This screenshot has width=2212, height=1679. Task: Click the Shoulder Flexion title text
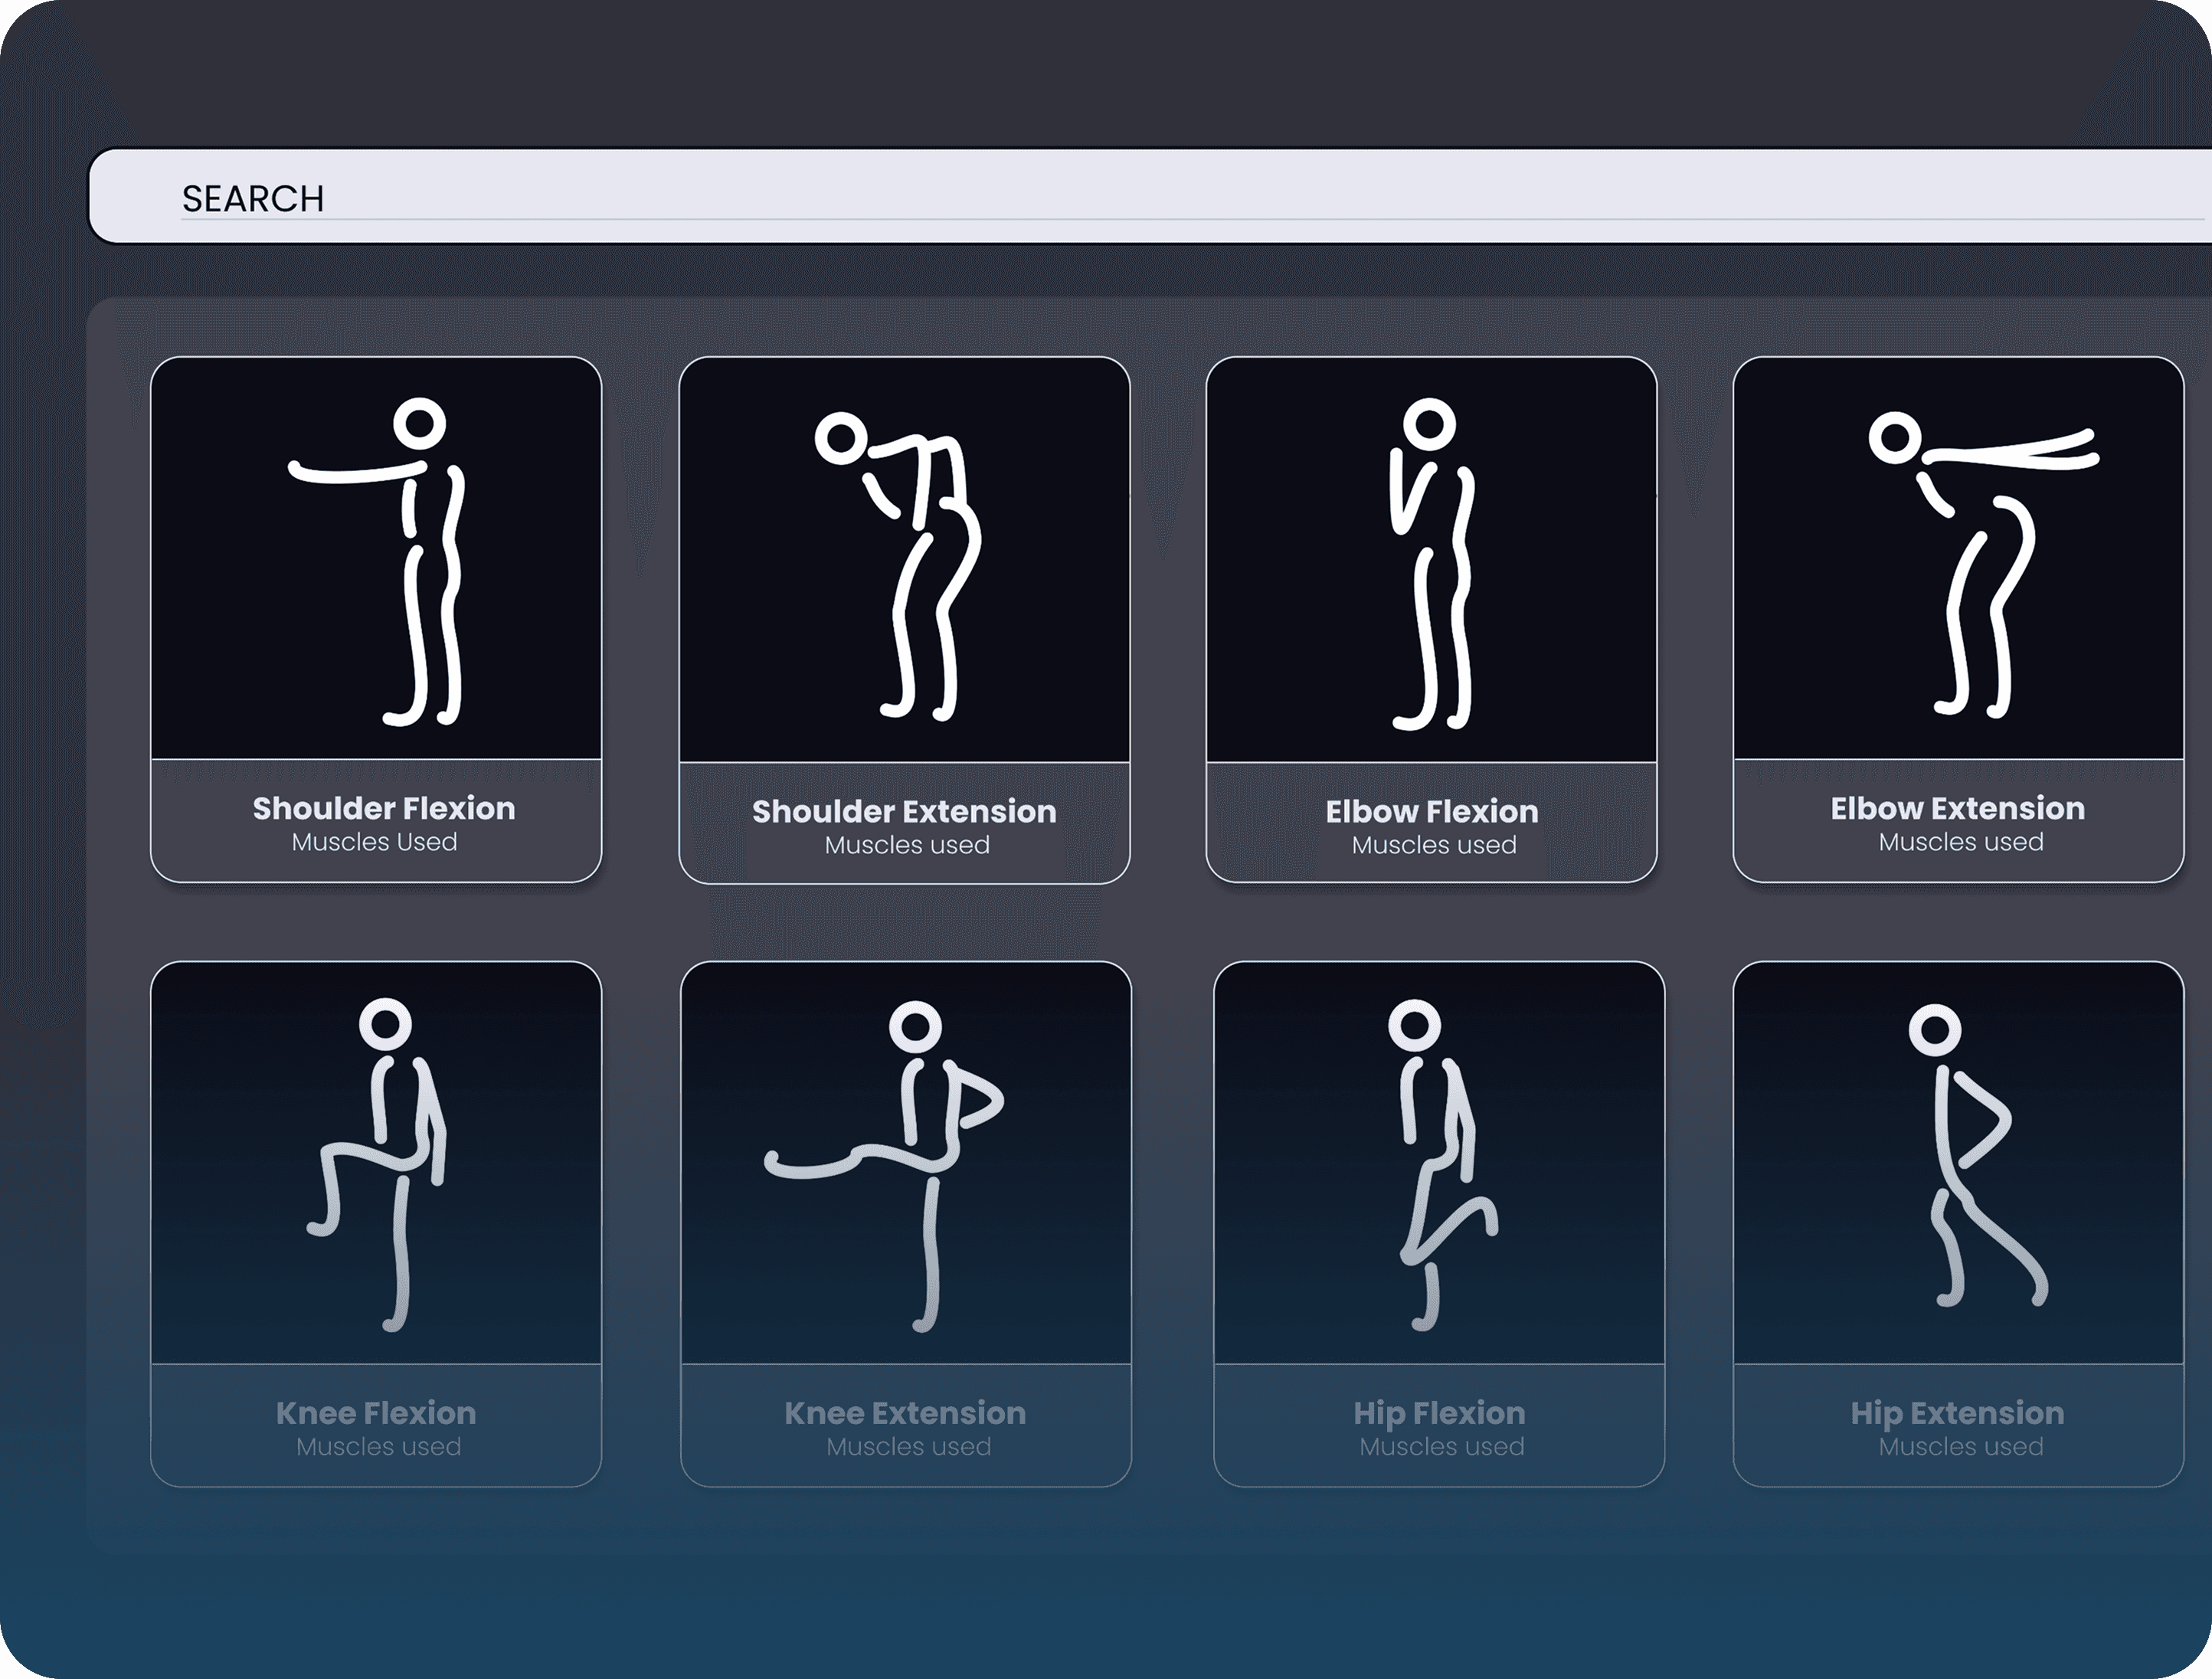pyautogui.click(x=383, y=808)
